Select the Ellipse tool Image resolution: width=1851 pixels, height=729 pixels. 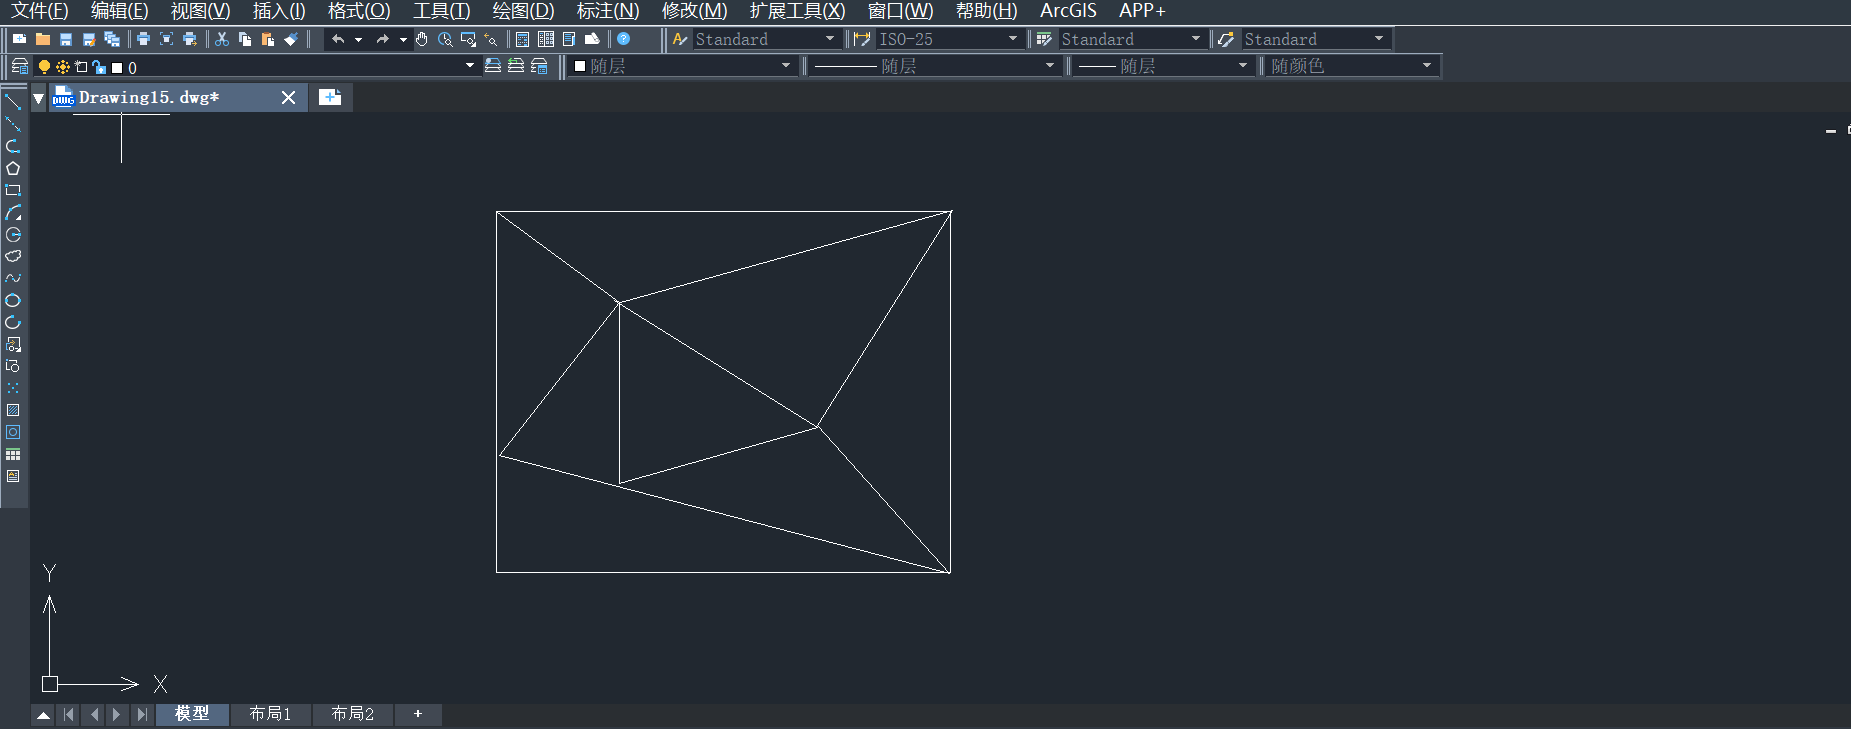tap(13, 300)
